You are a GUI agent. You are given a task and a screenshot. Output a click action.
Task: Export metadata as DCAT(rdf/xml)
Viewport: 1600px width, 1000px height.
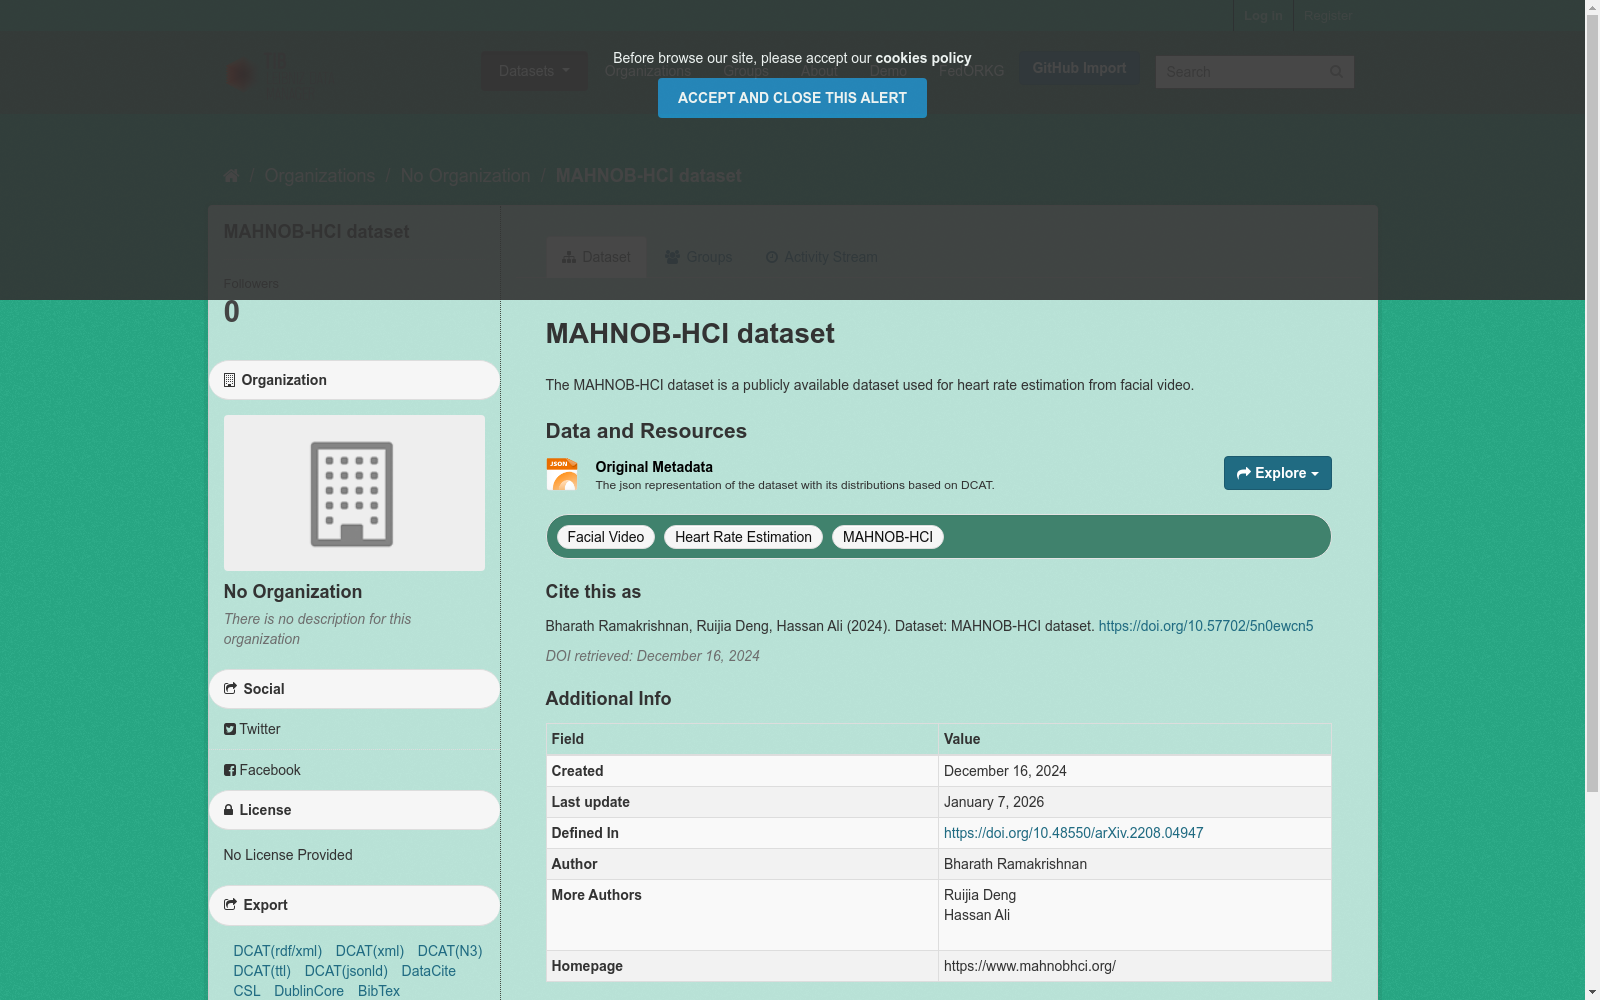tap(277, 951)
